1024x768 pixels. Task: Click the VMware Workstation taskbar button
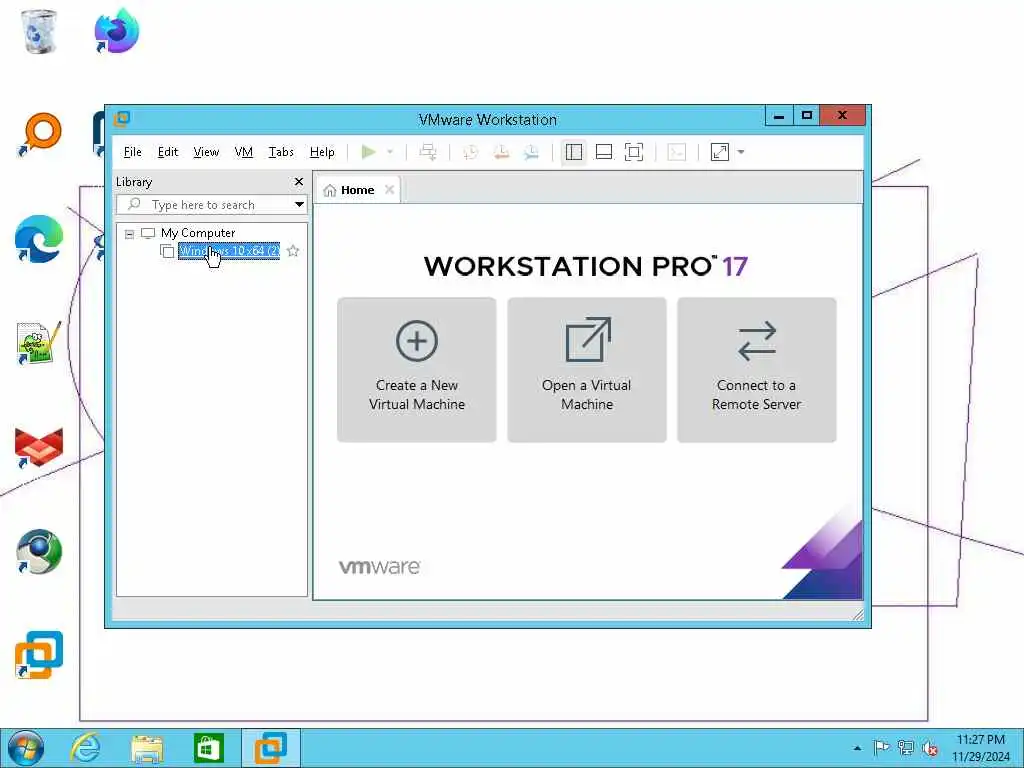pyautogui.click(x=270, y=748)
